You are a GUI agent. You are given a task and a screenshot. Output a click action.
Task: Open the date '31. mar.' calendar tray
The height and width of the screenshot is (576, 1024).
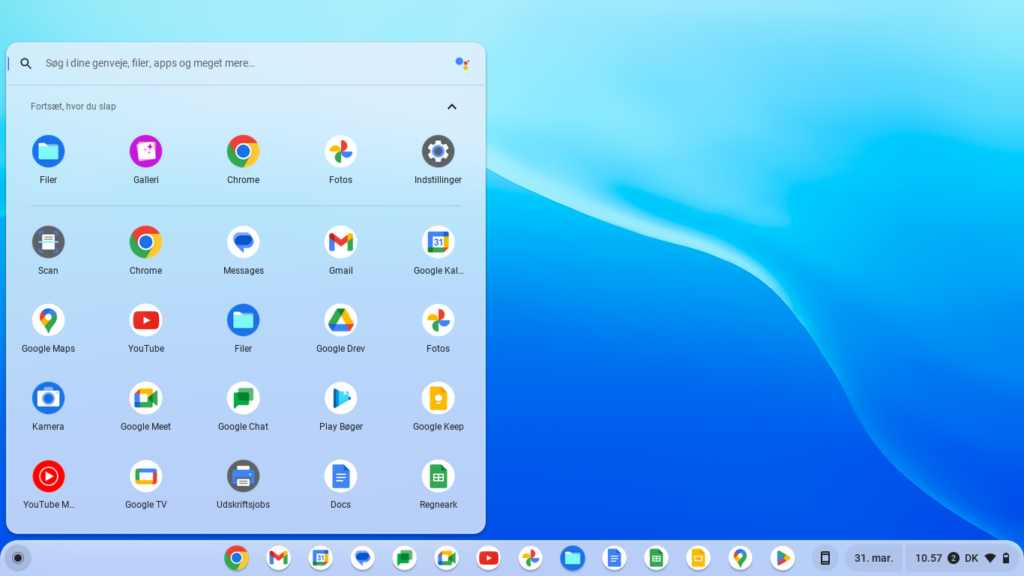click(874, 558)
